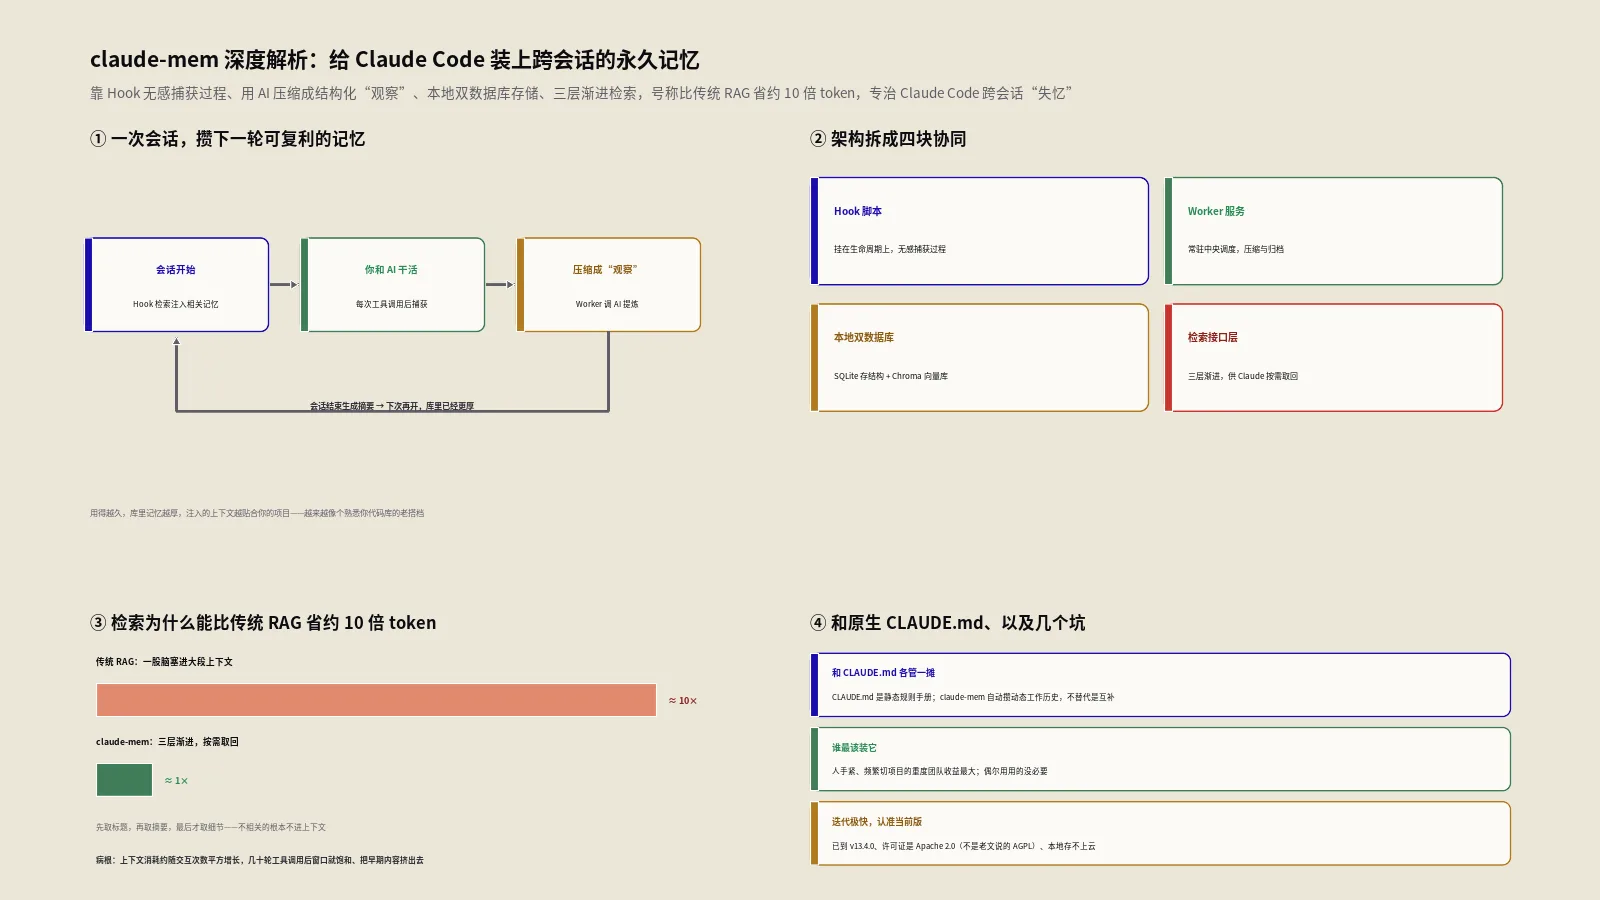Click the flow box title "你和 AI 干活"

391,270
